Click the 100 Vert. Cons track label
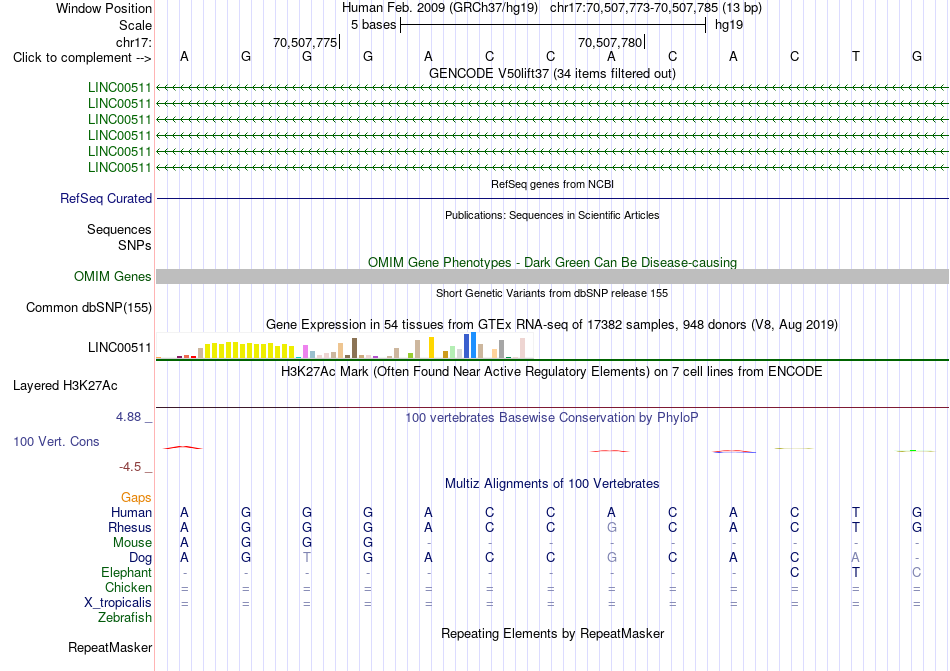 click(56, 441)
